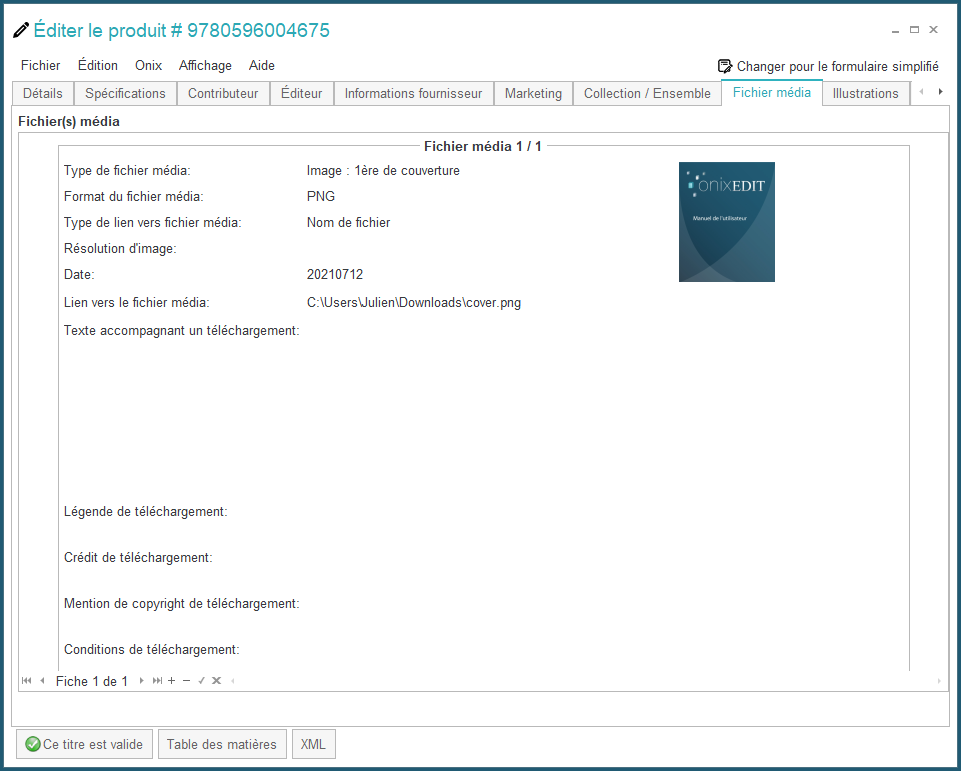Image resolution: width=961 pixels, height=771 pixels.
Task: Click Lien vers le fichier média label
Action: [137, 302]
